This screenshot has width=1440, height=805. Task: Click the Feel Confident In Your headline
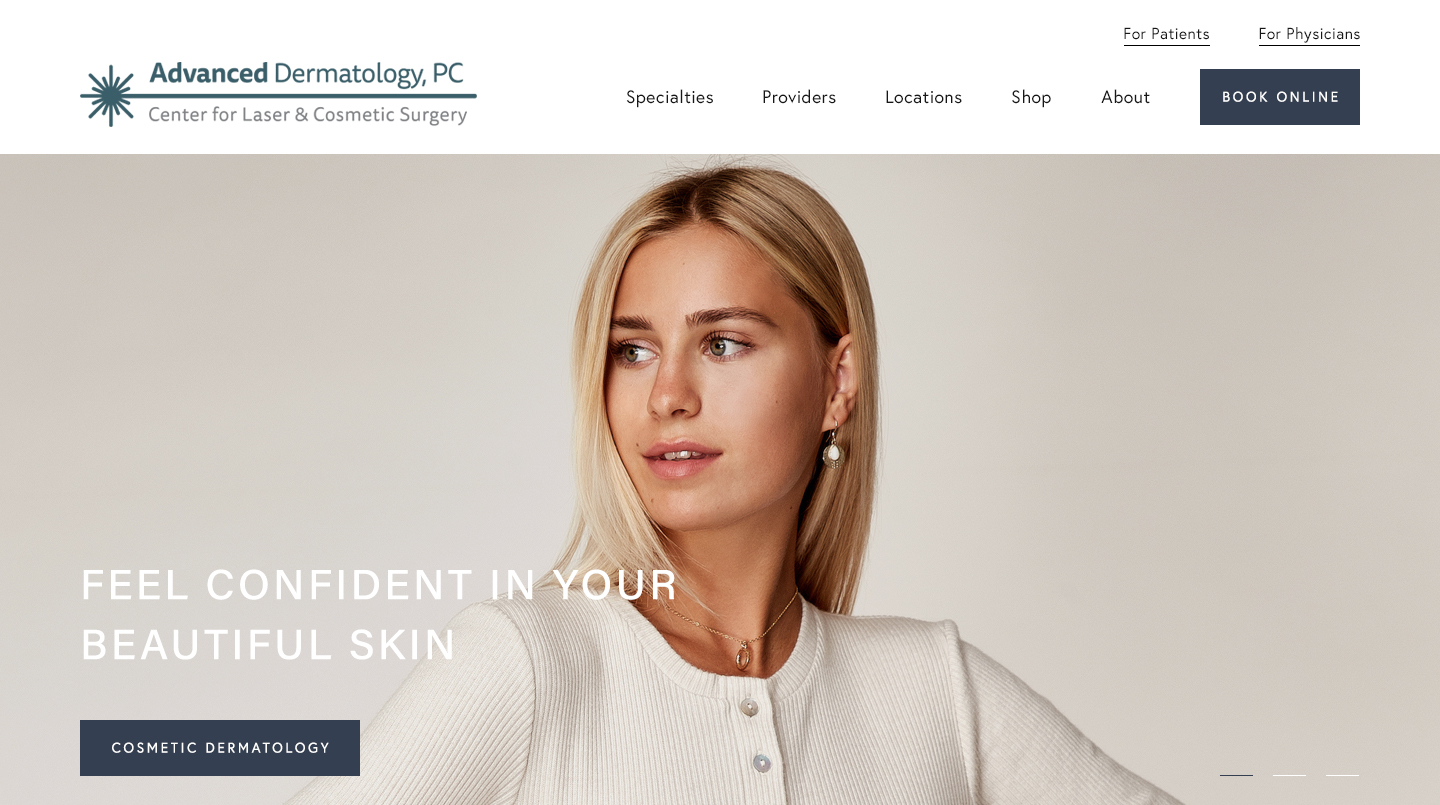380,585
